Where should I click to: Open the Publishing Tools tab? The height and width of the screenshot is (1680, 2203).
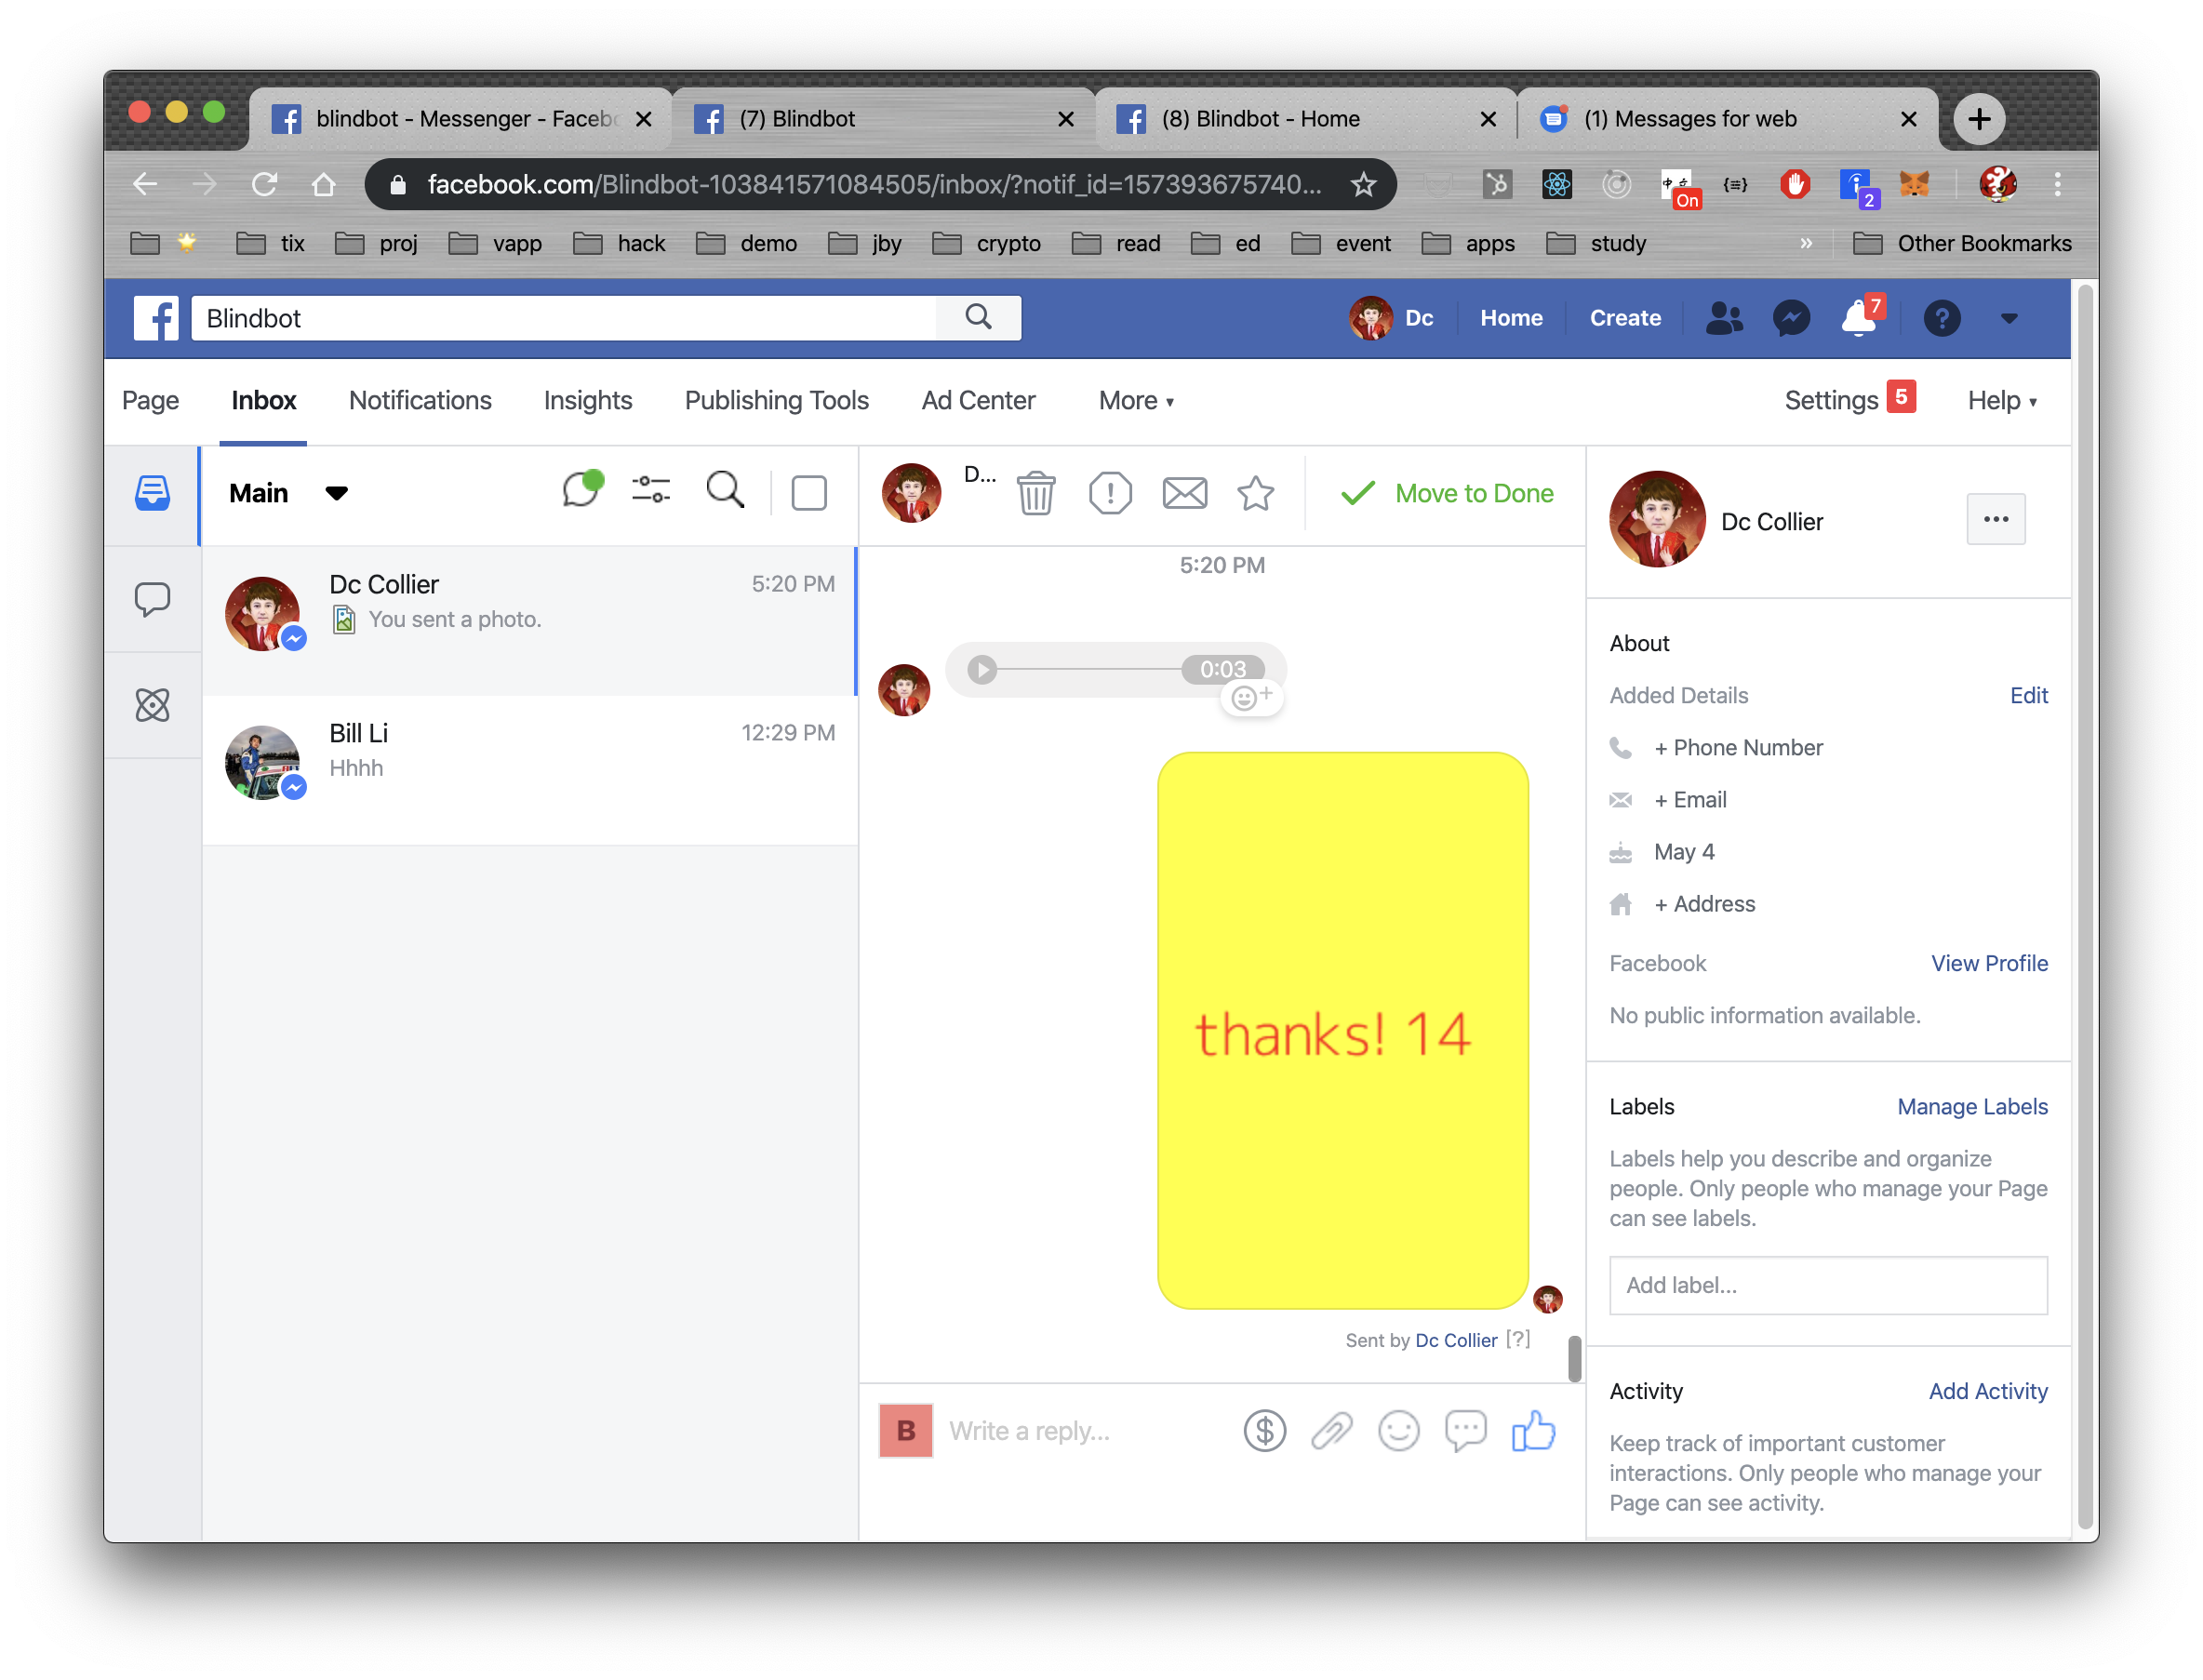click(776, 401)
